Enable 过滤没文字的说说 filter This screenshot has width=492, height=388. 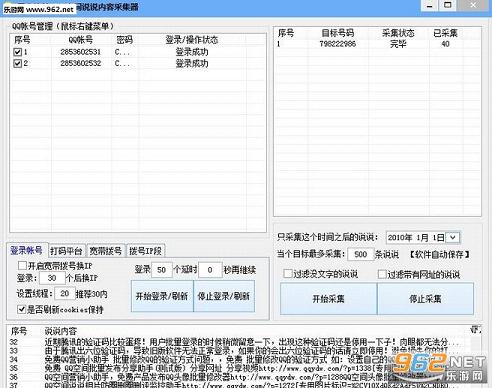(287, 274)
